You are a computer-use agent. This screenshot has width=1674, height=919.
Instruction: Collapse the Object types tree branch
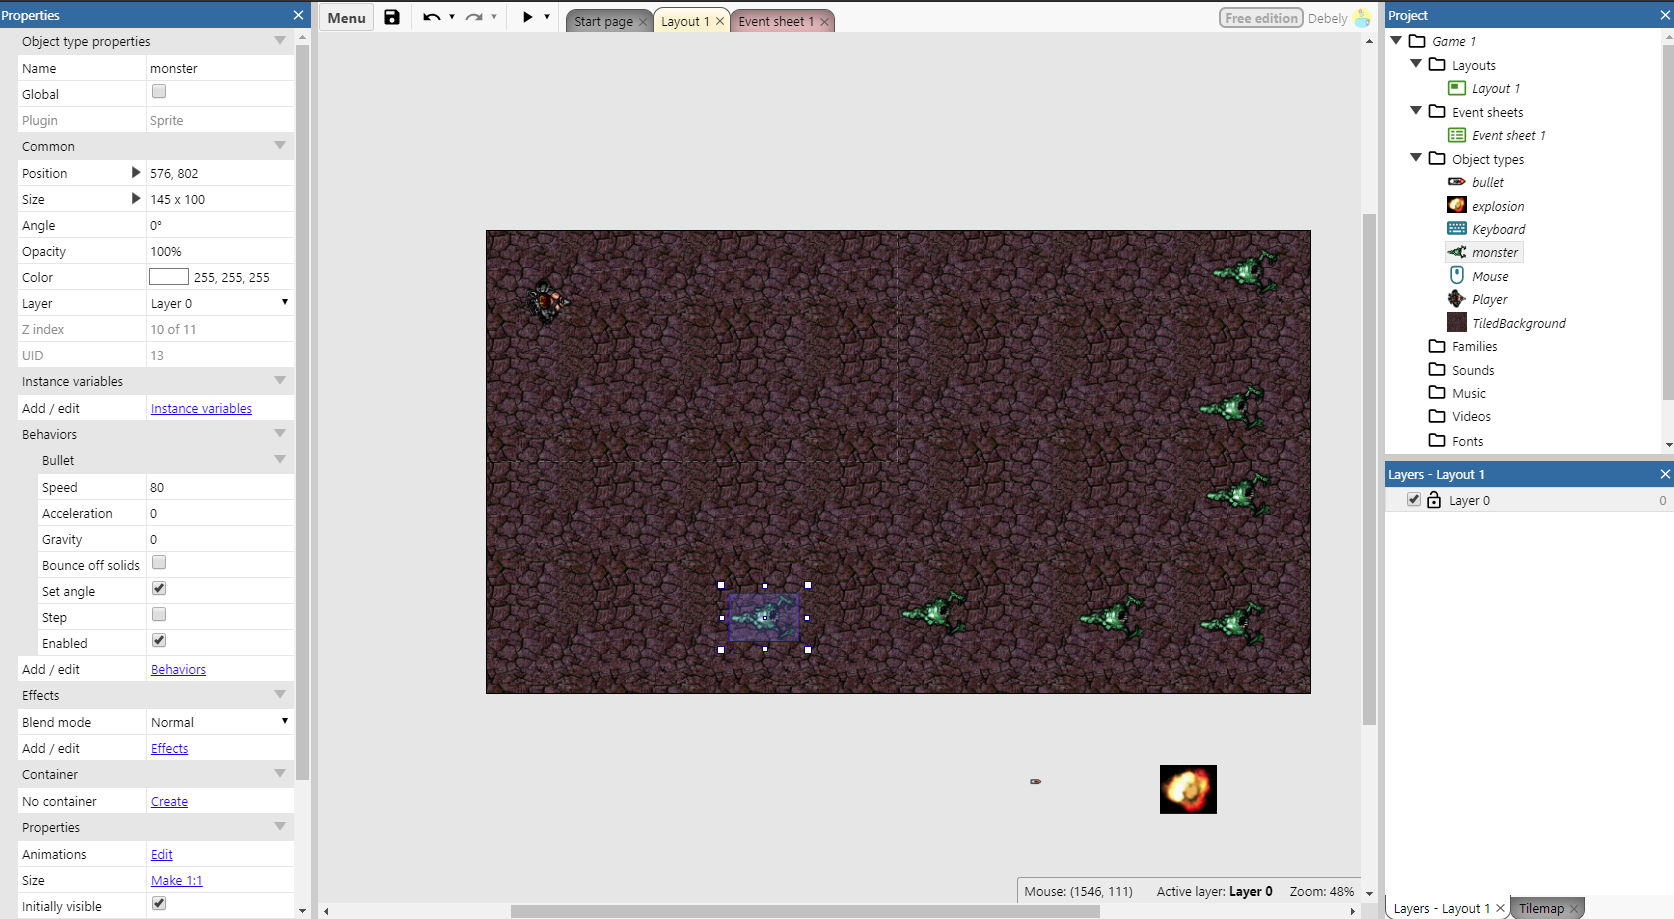[1416, 158]
